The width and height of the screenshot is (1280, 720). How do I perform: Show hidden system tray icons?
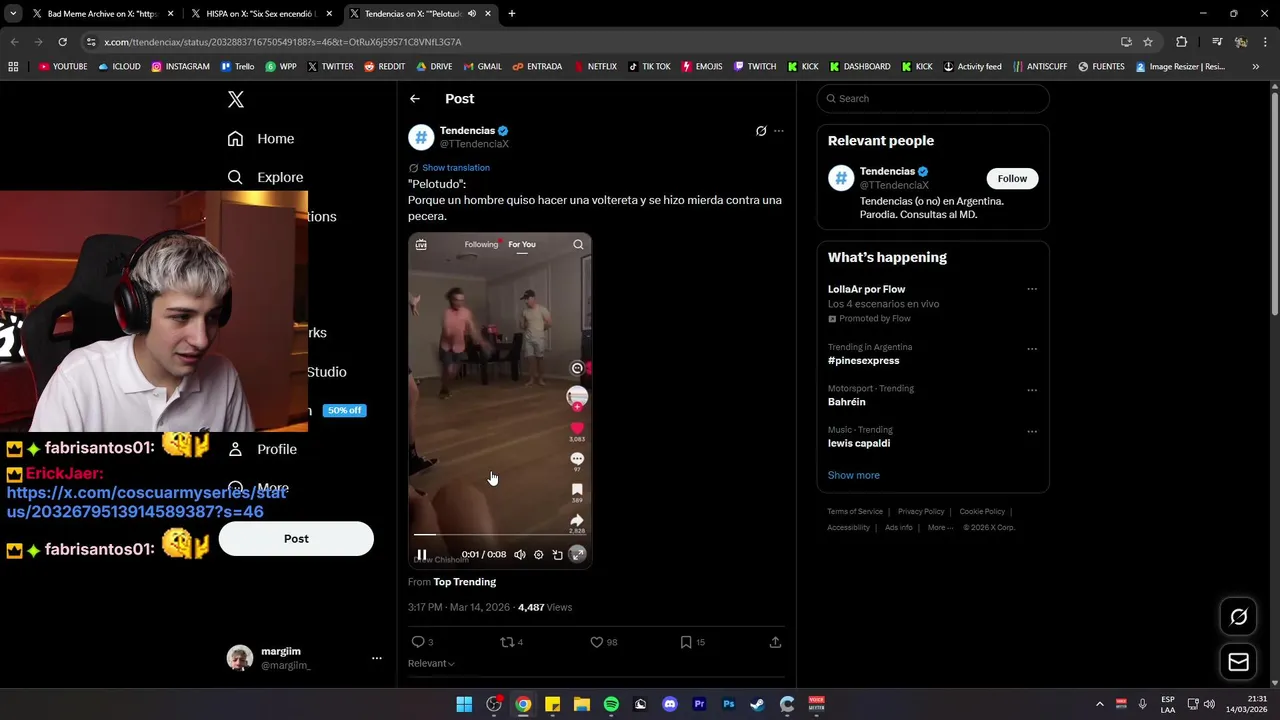(1100, 704)
